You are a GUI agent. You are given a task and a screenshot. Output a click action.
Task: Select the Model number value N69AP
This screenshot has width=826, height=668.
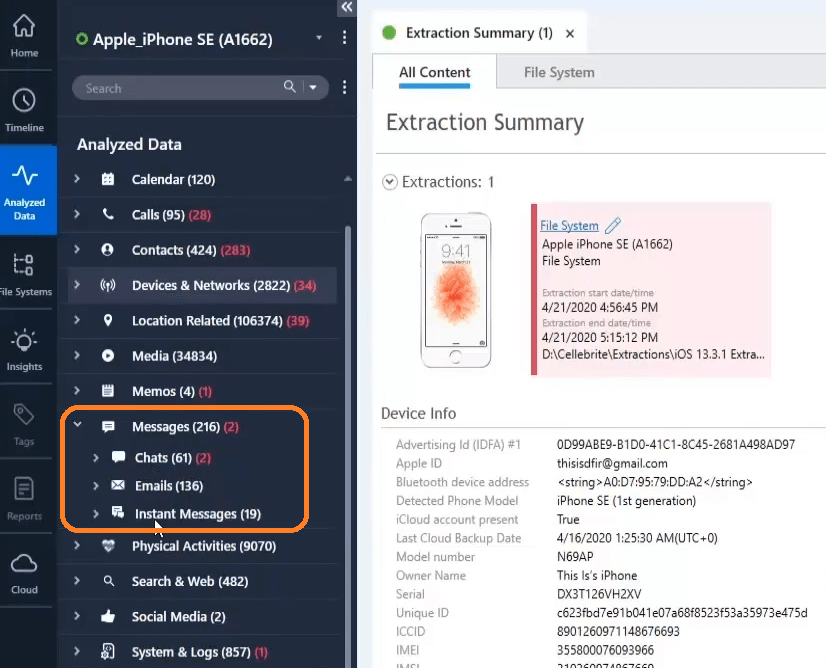[575, 557]
